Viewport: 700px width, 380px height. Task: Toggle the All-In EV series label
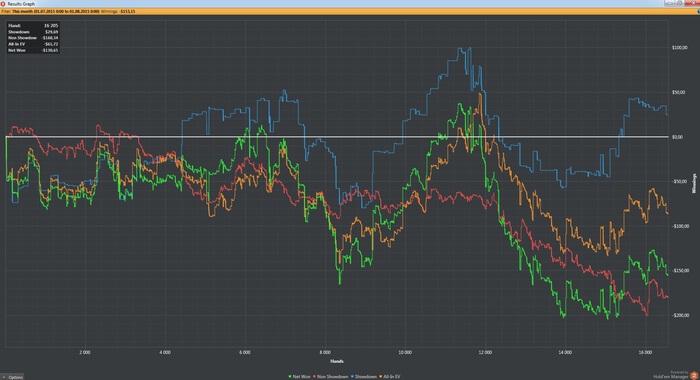[x=392, y=377]
